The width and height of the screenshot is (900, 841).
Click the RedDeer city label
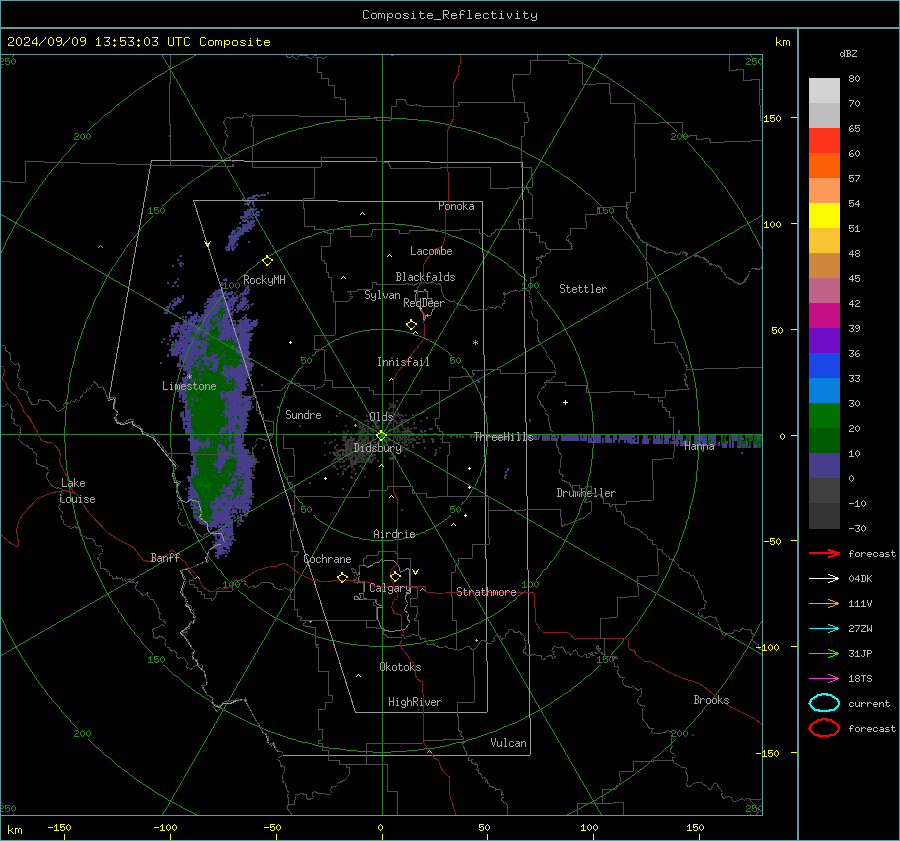pos(424,303)
